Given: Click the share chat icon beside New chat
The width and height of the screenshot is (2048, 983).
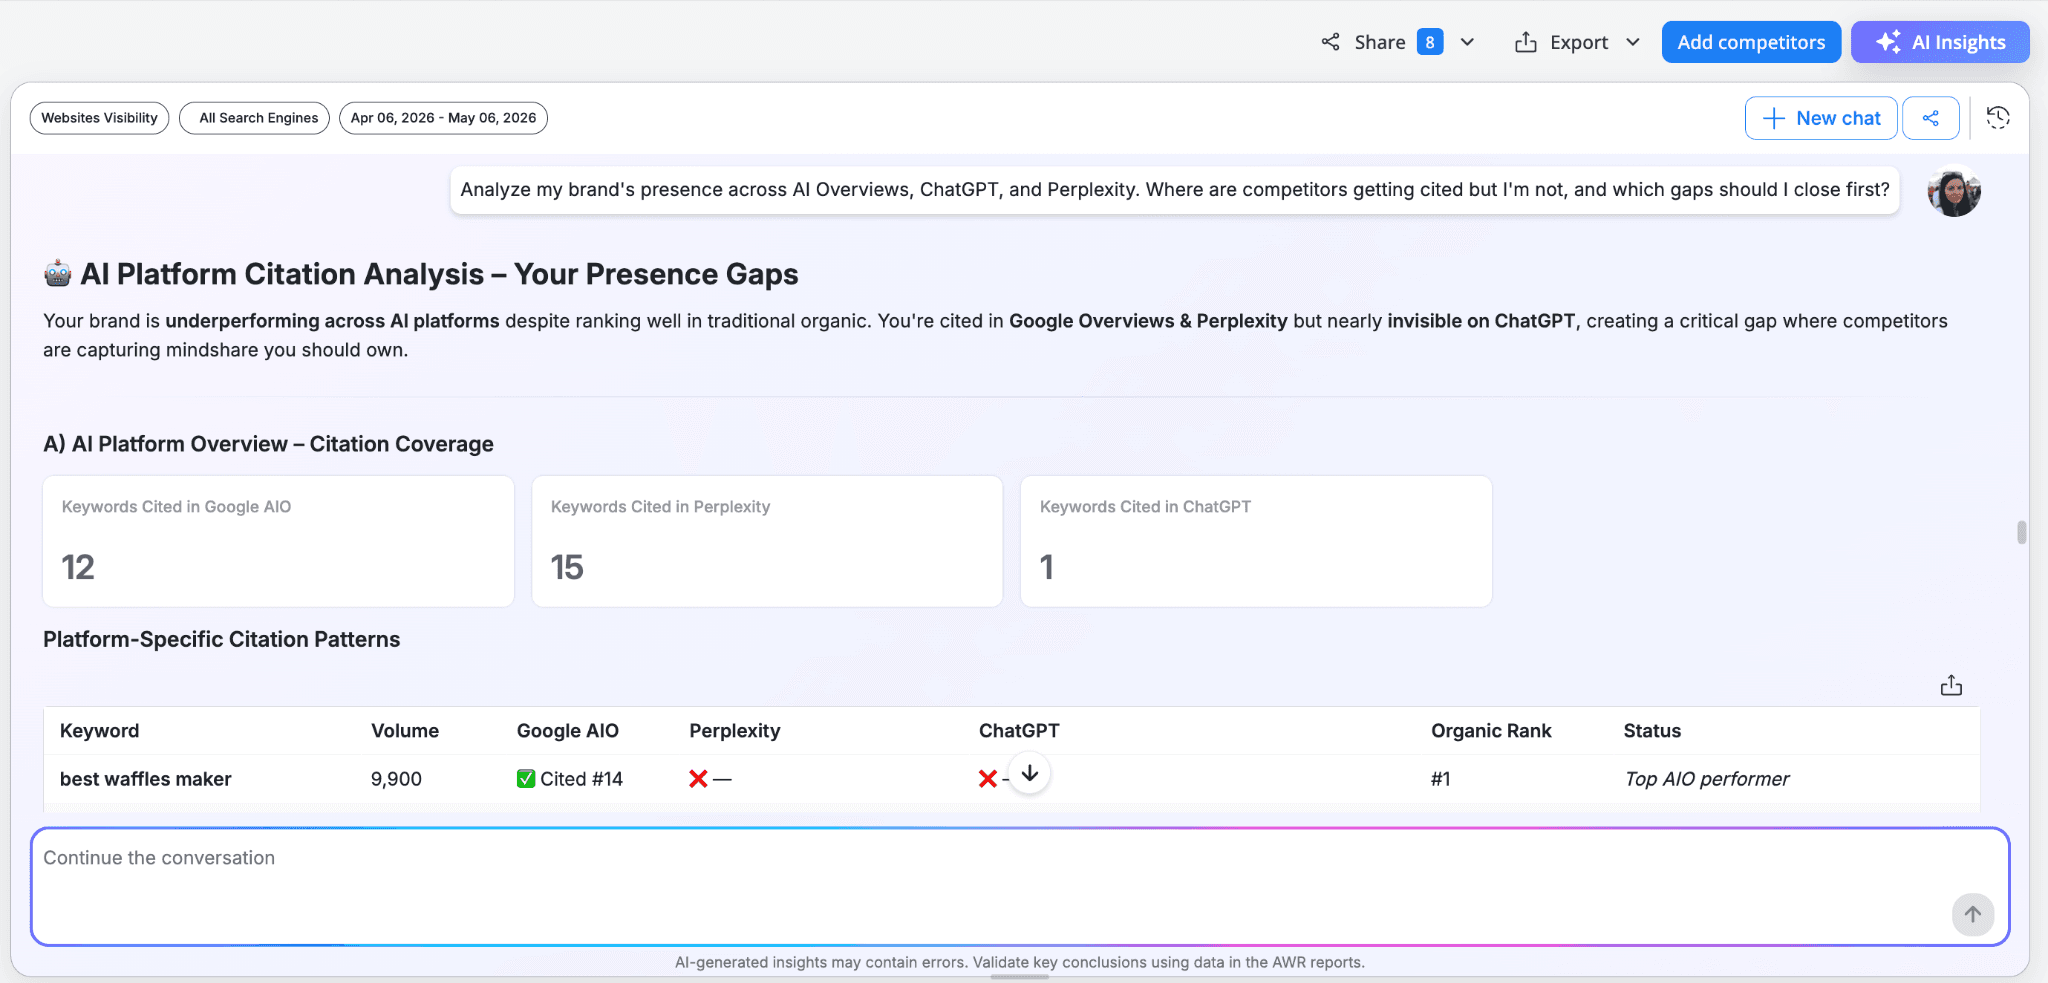Looking at the screenshot, I should click(1931, 118).
